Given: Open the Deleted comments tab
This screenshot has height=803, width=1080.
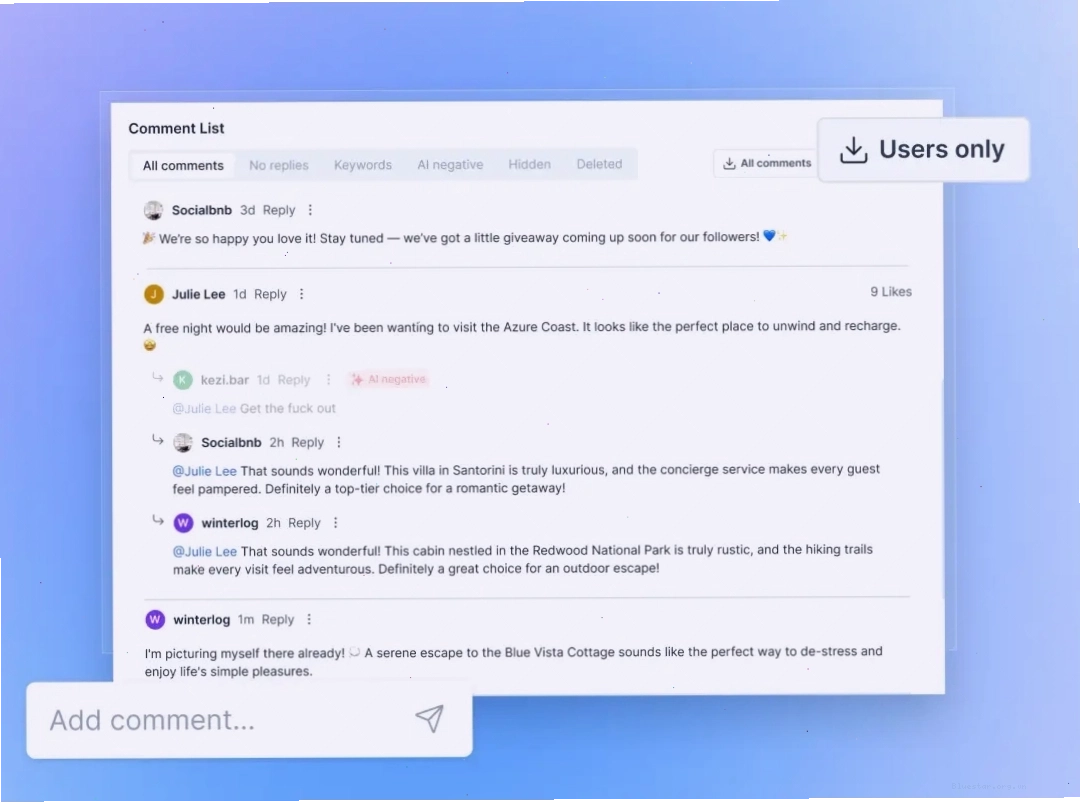Looking at the screenshot, I should click(x=599, y=164).
